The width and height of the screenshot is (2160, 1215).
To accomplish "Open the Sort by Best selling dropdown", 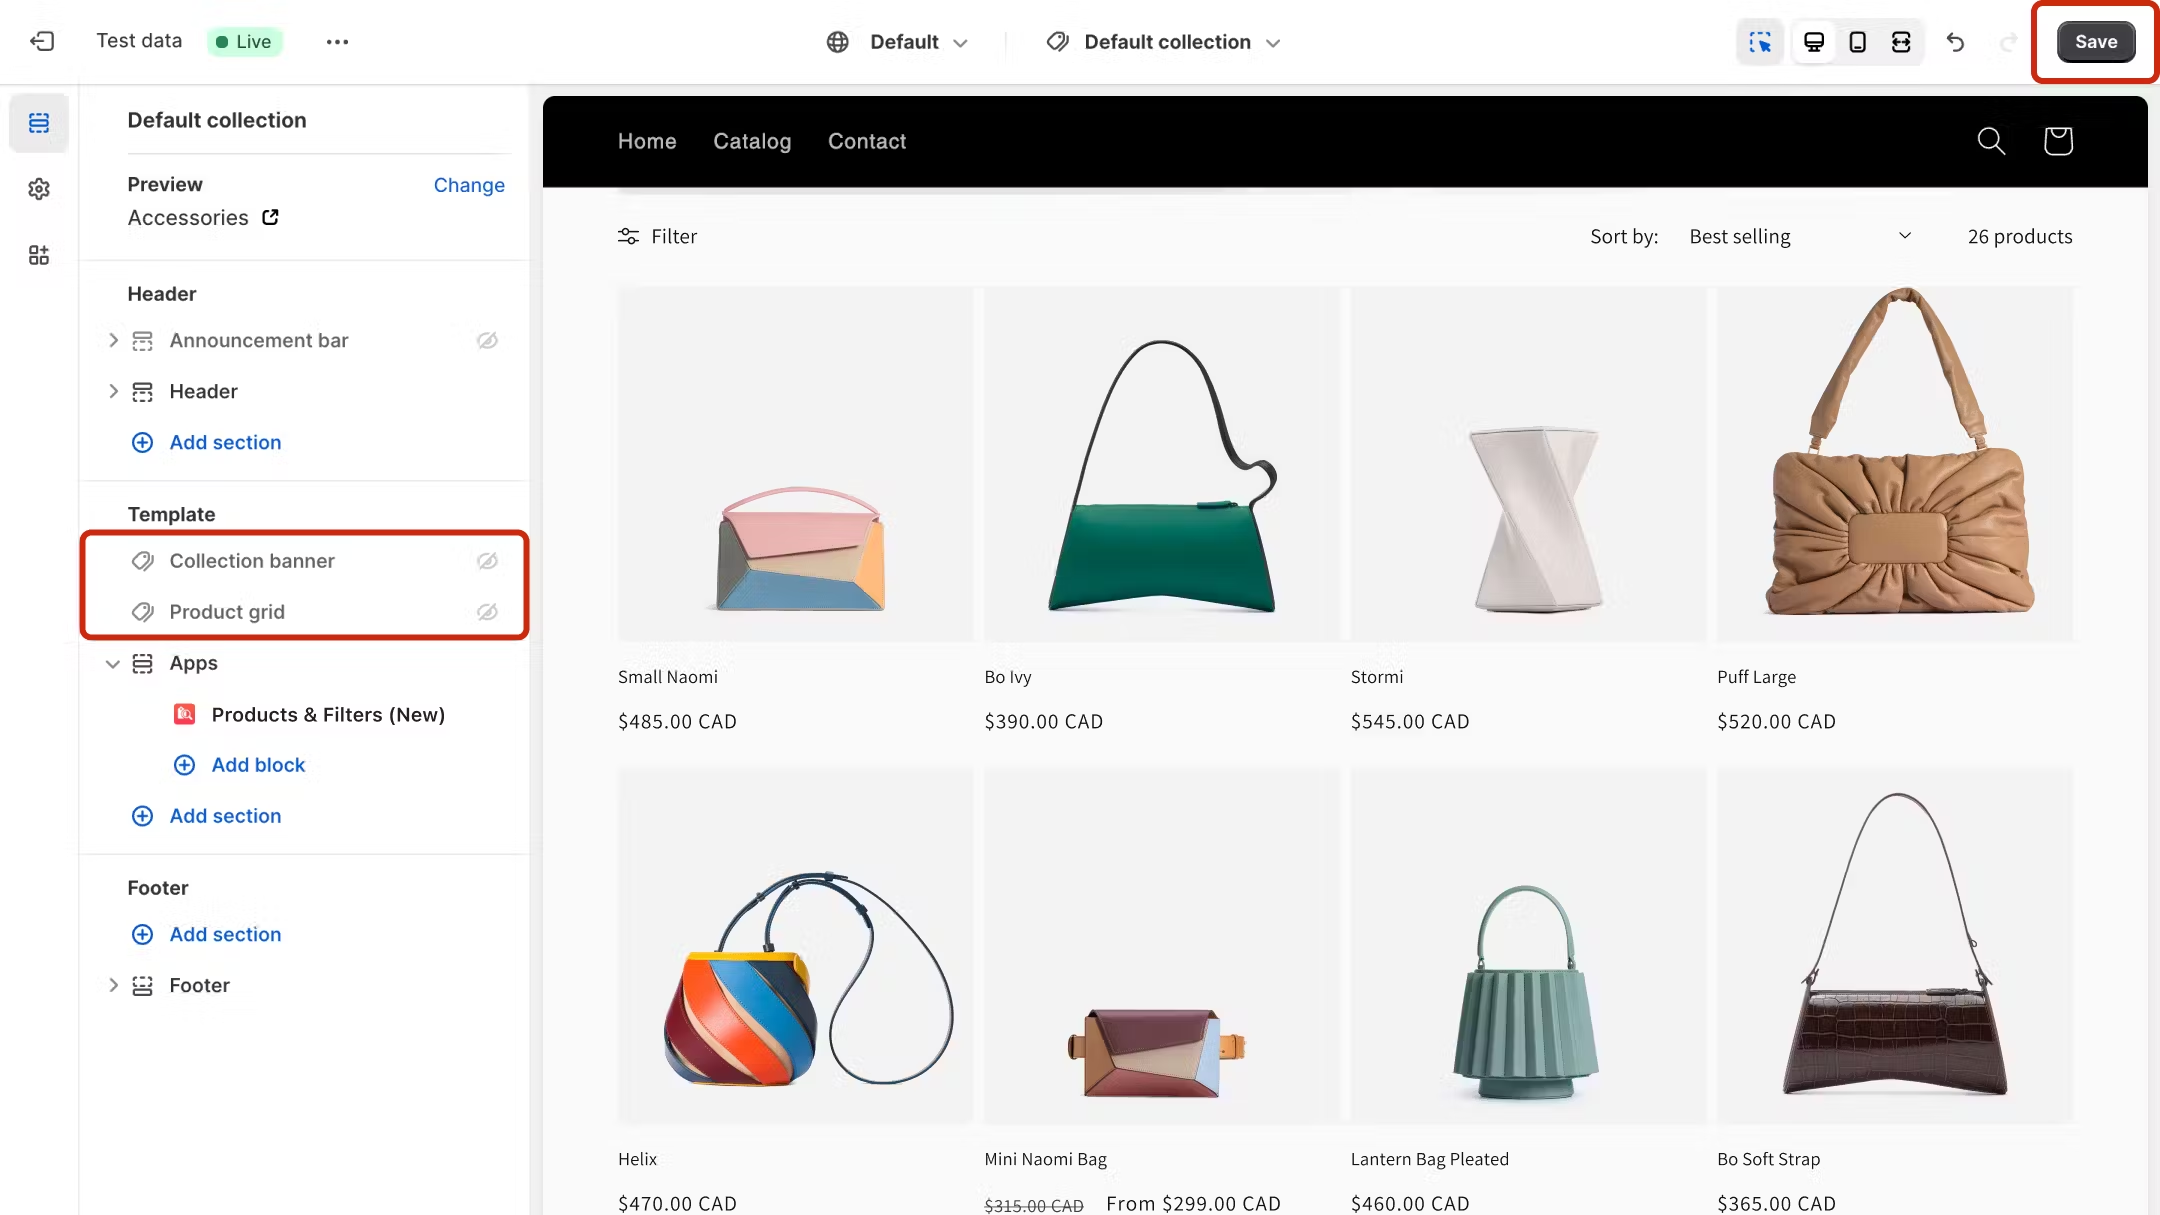I will (x=1799, y=237).
